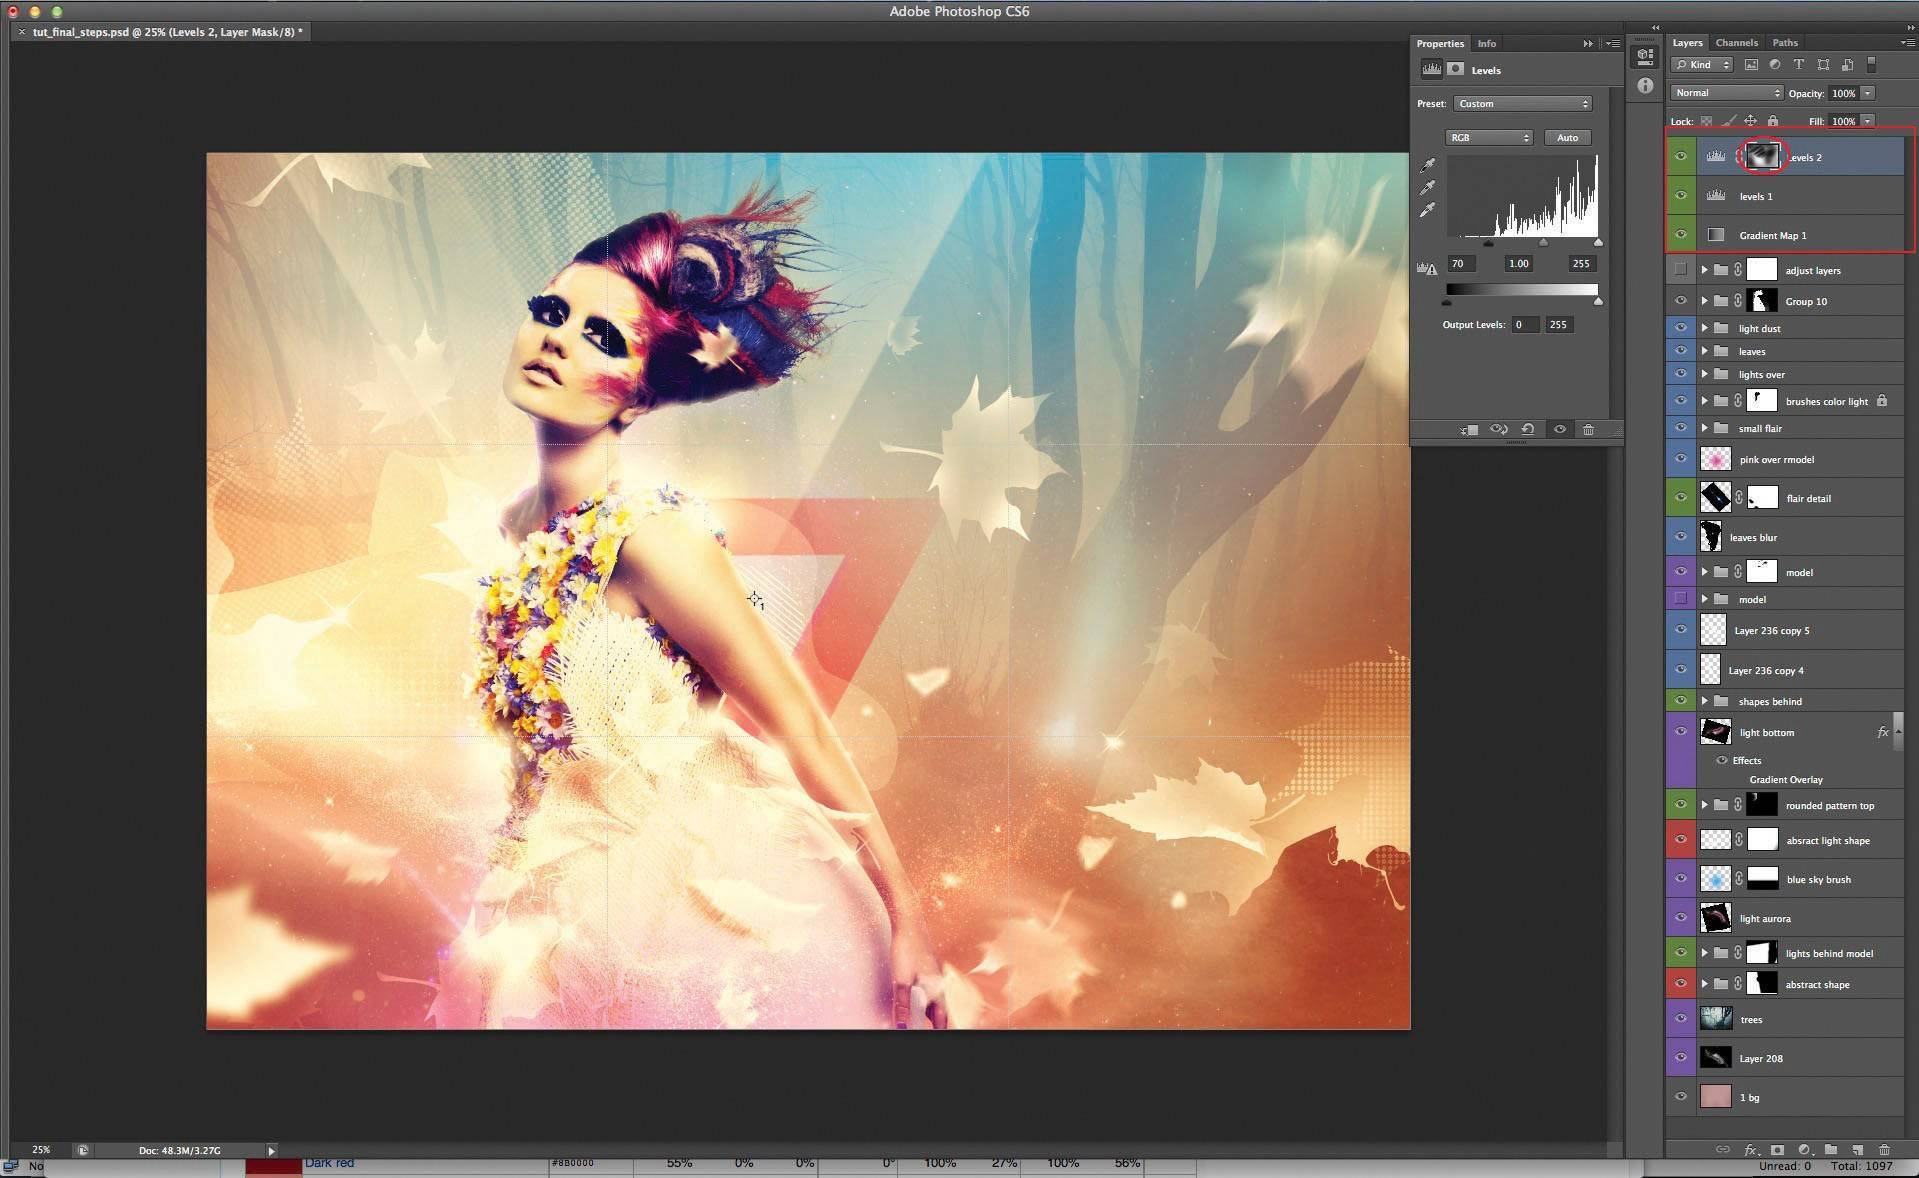Open the RGB channel dropdown

[1488, 138]
